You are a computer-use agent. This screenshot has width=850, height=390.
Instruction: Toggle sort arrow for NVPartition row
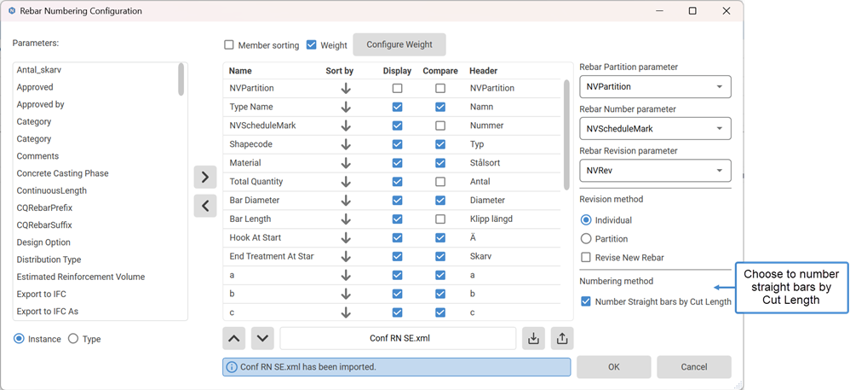click(346, 88)
